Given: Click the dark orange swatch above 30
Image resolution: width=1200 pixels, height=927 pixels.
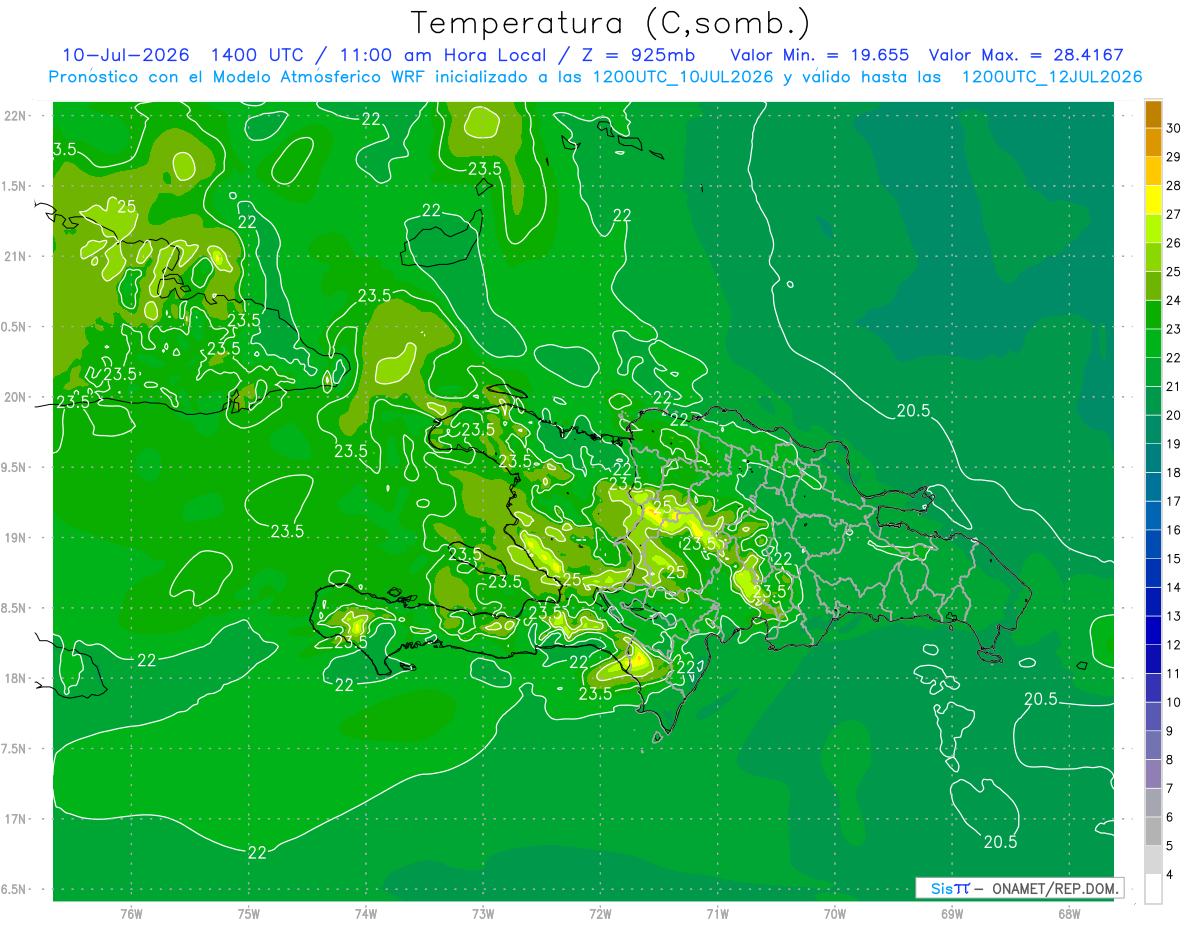Looking at the screenshot, I should point(1153,114).
